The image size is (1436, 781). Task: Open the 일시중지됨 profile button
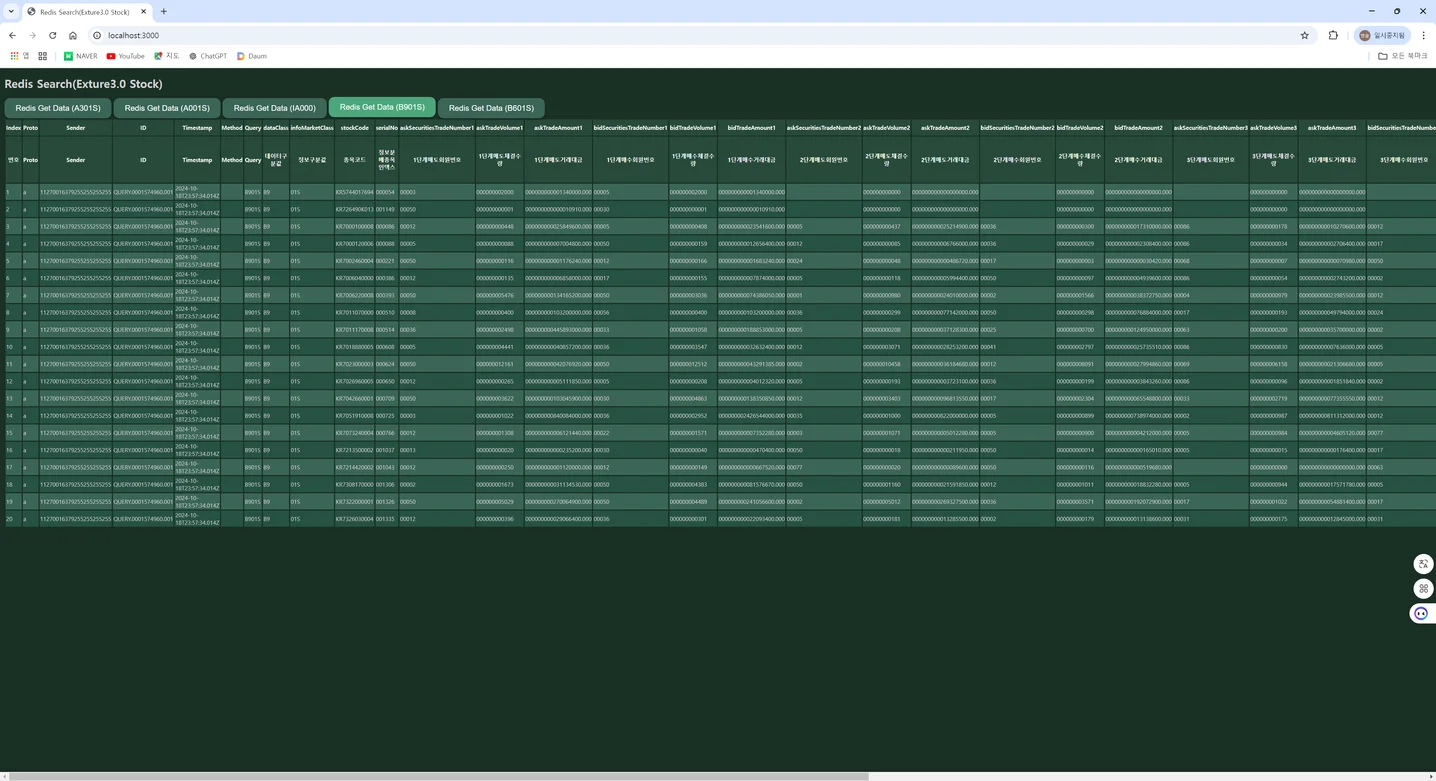point(1383,35)
